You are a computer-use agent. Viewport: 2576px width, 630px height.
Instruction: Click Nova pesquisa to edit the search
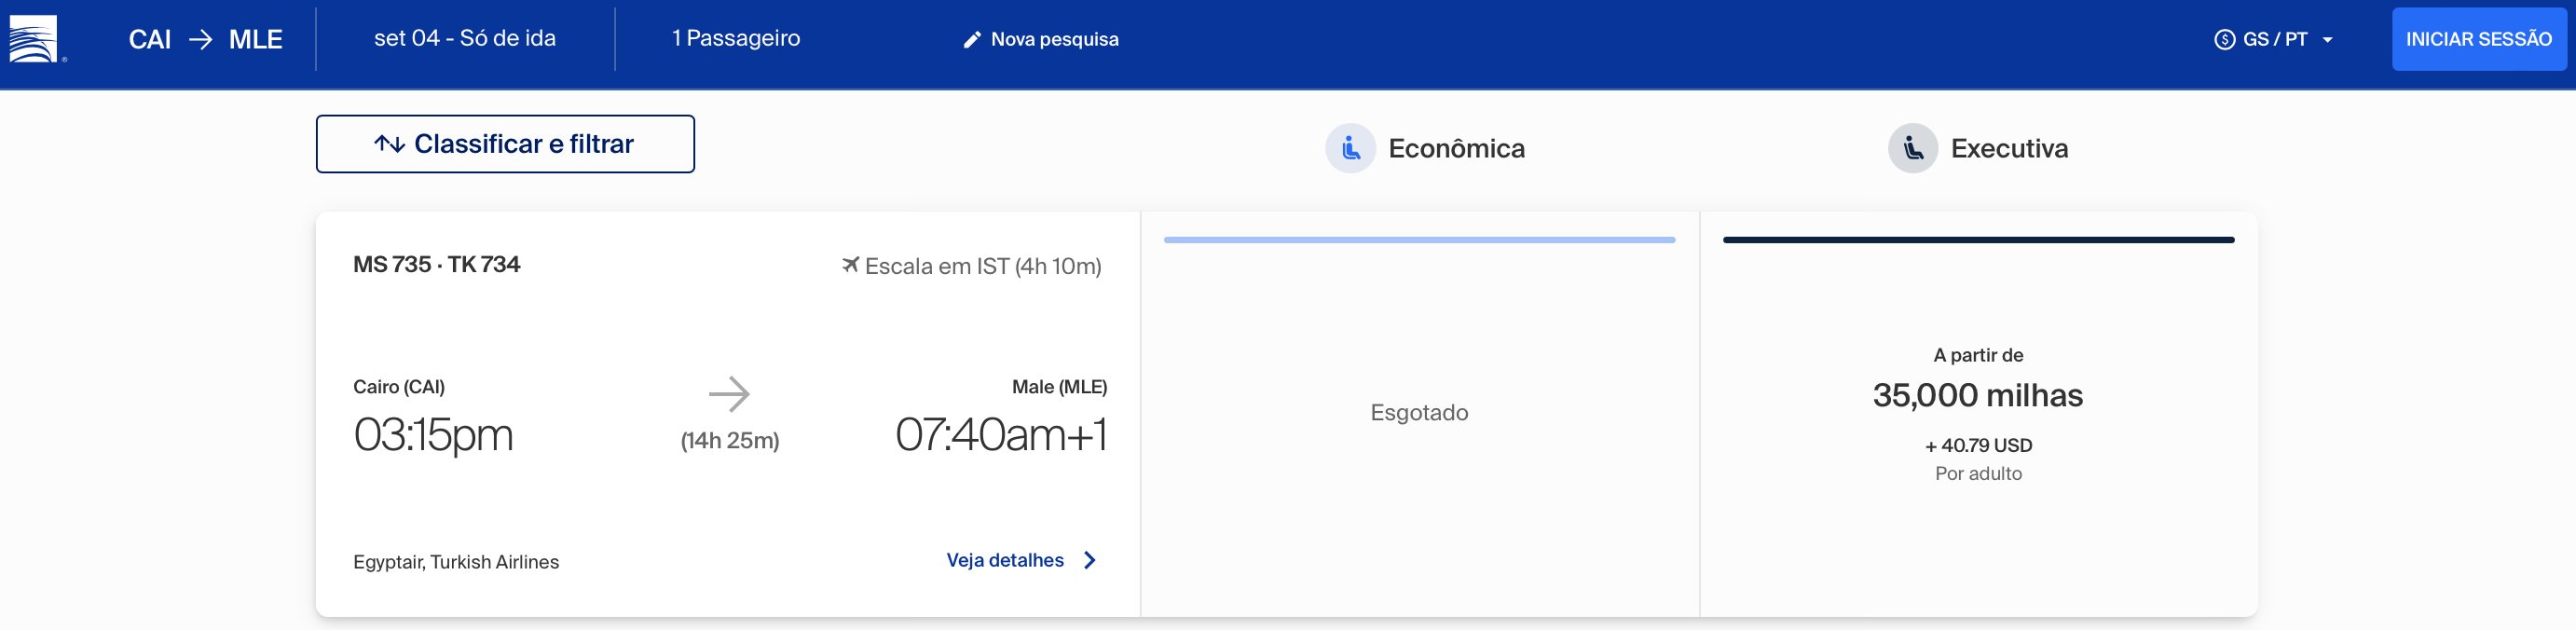(x=1054, y=40)
